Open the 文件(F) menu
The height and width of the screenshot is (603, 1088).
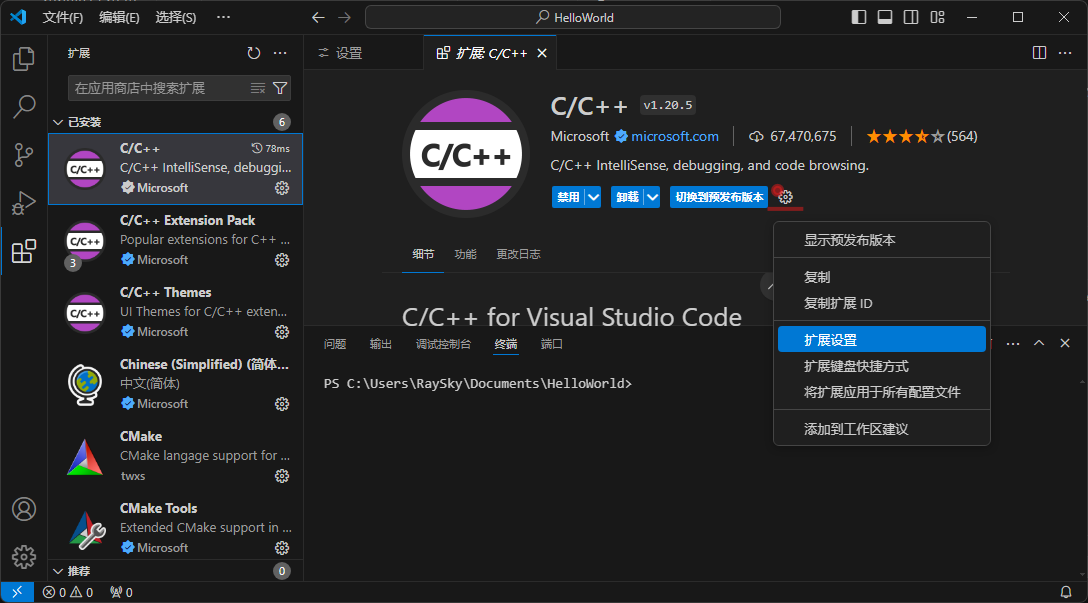coord(62,17)
